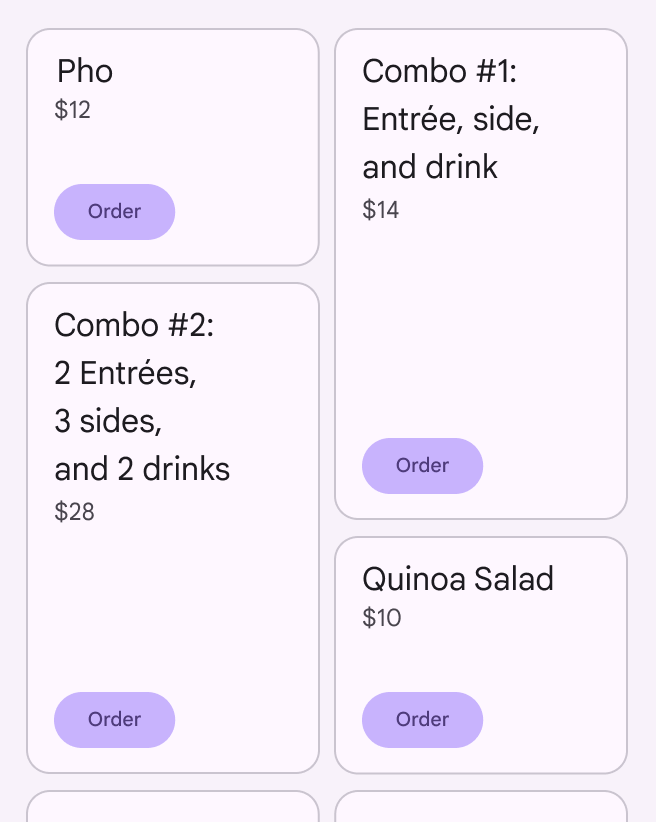Order the Combo #1 meal
Viewport: 656px width, 822px height.
coord(422,466)
